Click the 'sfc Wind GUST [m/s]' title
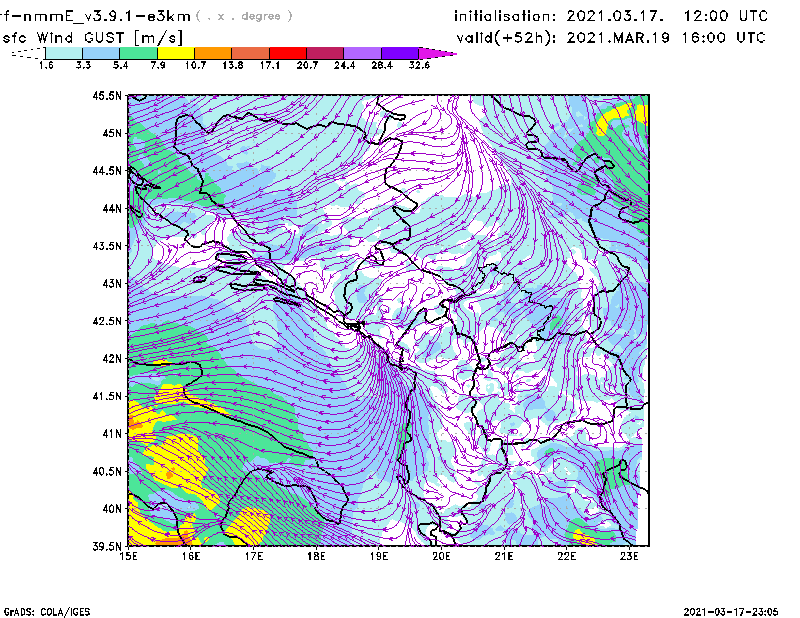The width and height of the screenshot is (800, 618). click(x=92, y=38)
